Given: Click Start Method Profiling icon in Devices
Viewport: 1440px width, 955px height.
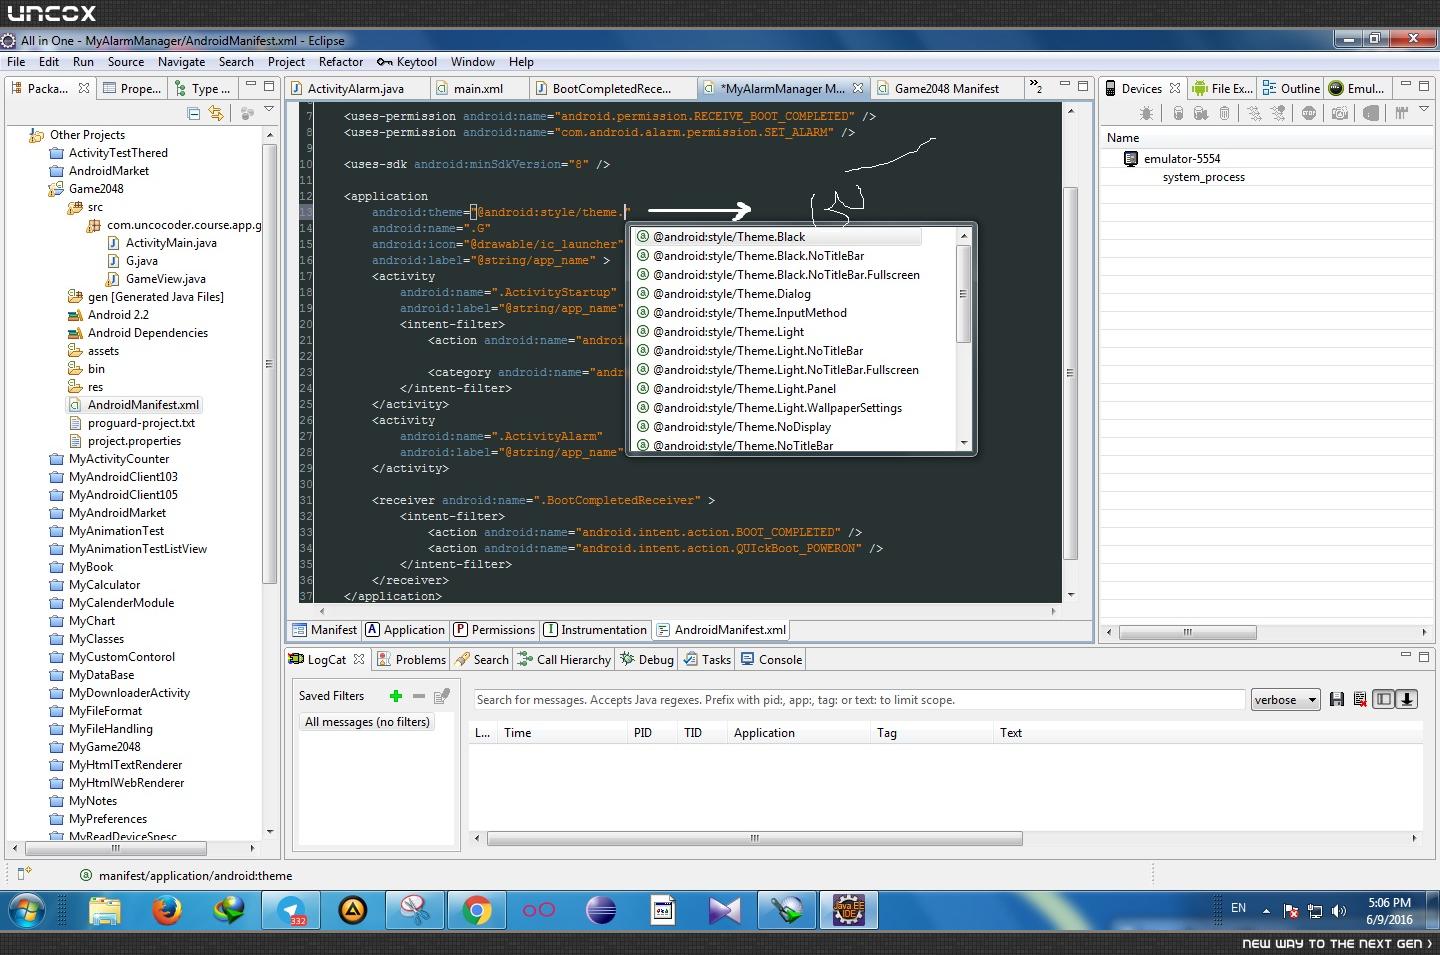Looking at the screenshot, I should point(1278,114).
